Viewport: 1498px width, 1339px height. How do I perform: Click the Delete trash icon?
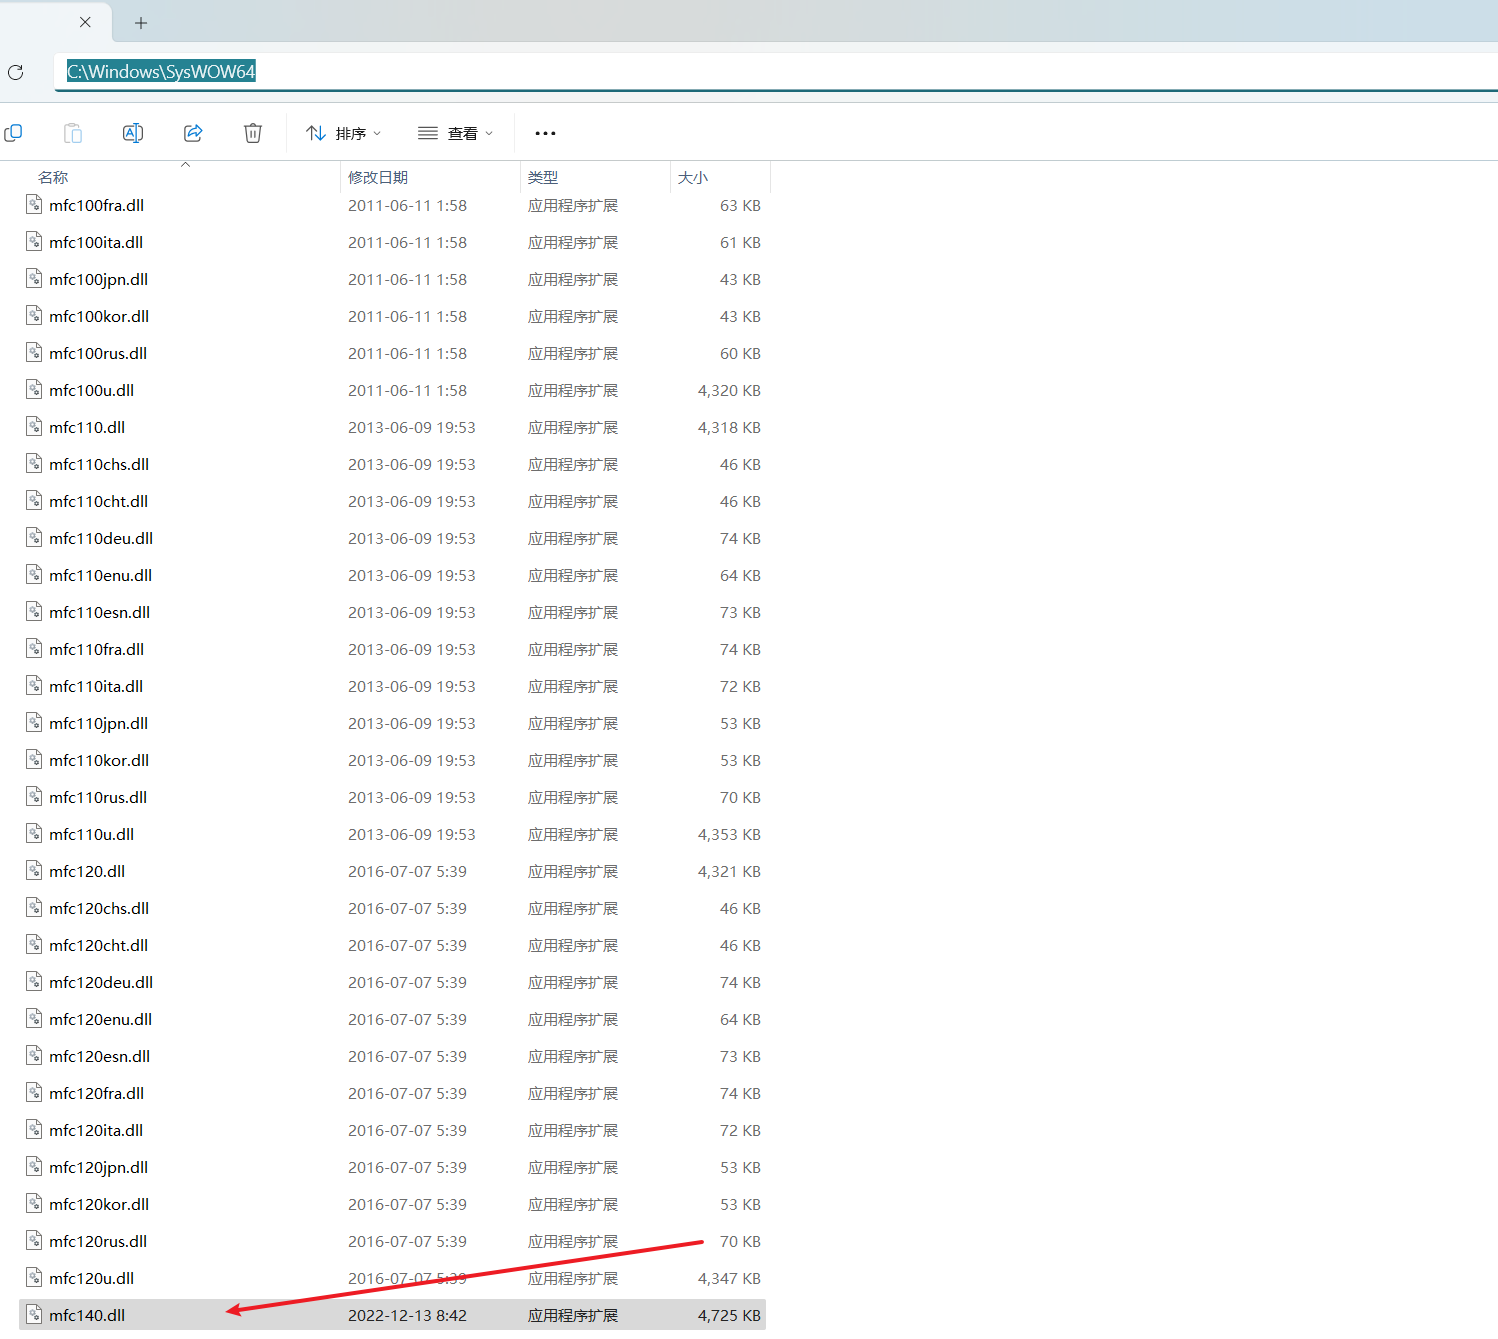tap(253, 133)
